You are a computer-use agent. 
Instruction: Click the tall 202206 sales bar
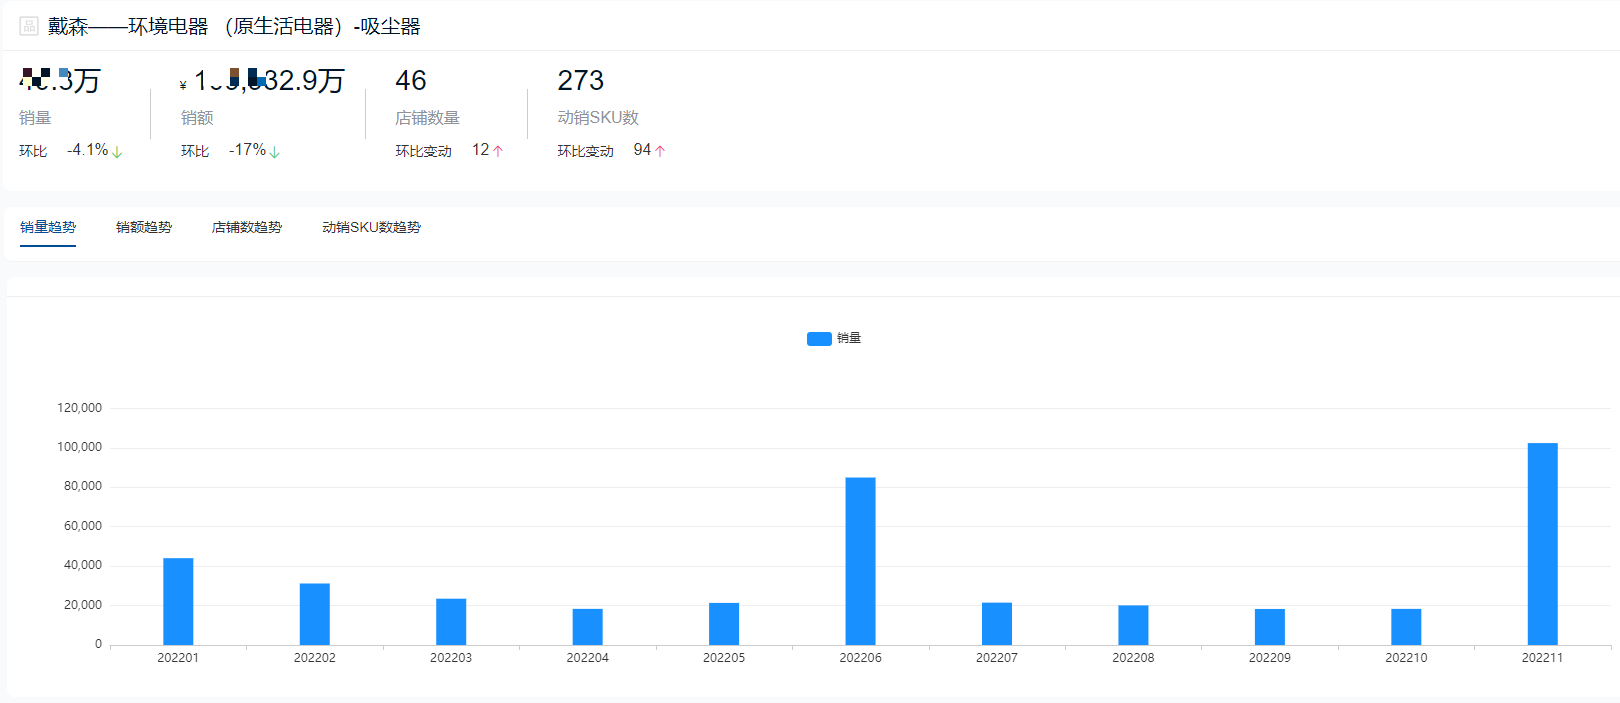click(x=860, y=561)
